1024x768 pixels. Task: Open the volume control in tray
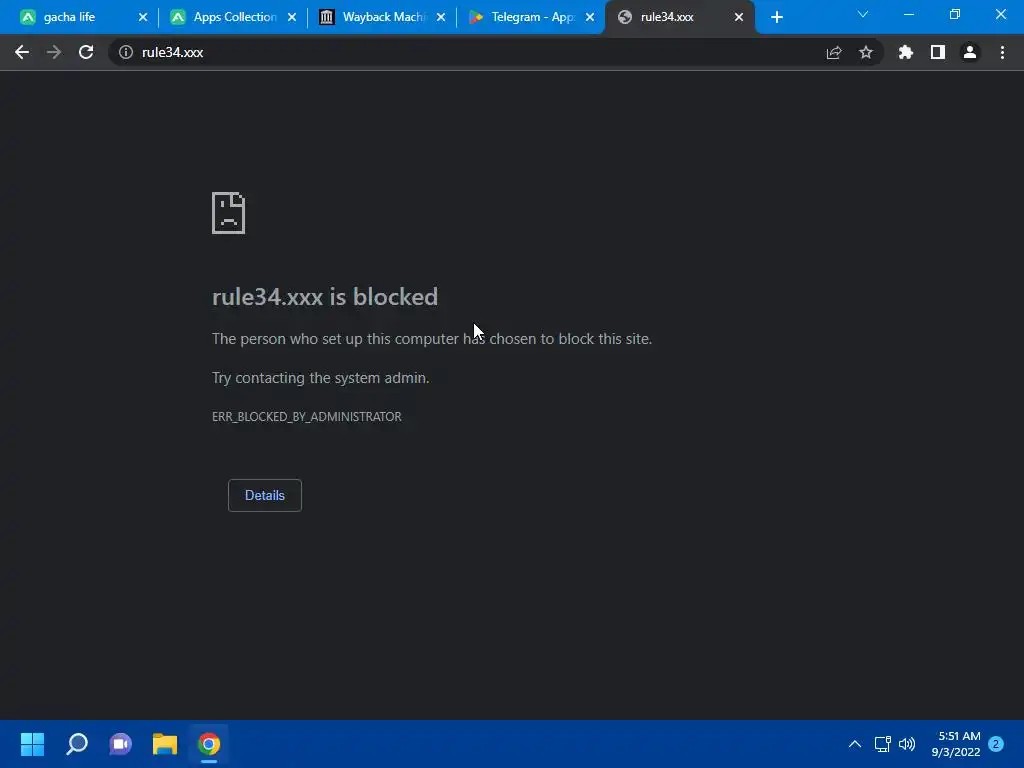[907, 744]
